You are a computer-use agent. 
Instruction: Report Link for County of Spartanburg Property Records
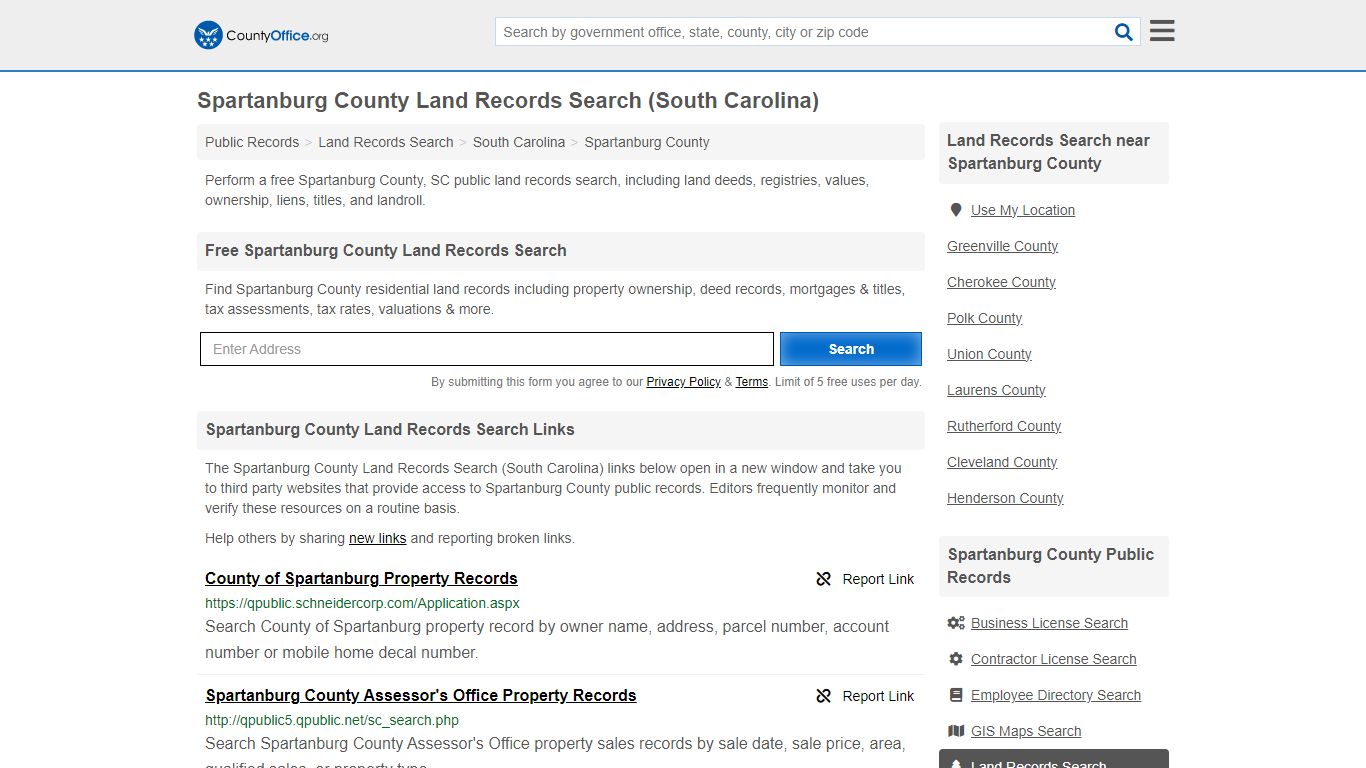(878, 579)
